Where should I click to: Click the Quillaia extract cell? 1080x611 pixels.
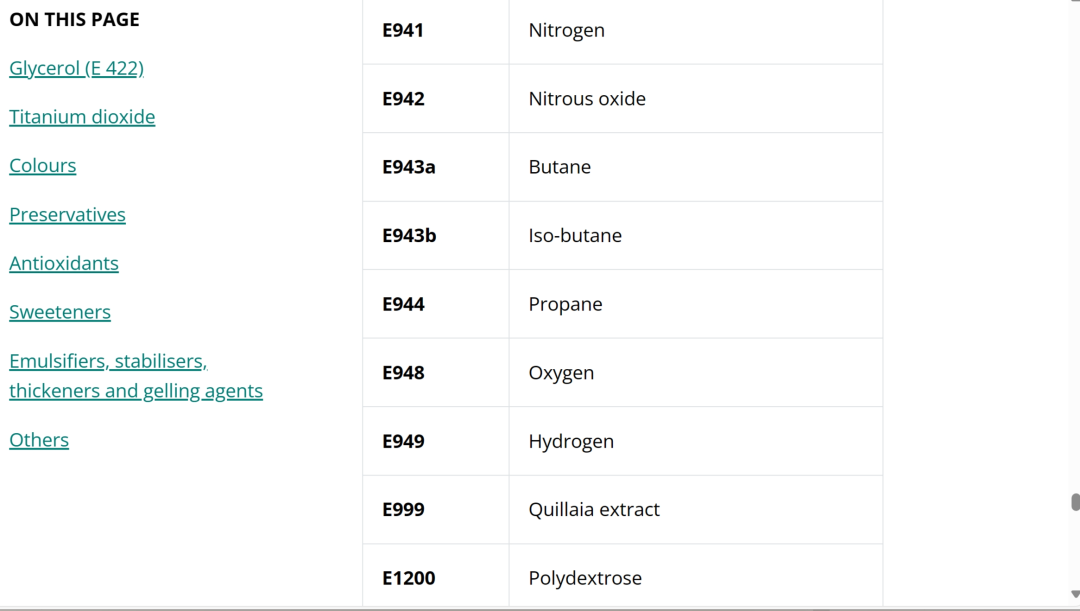click(x=594, y=510)
